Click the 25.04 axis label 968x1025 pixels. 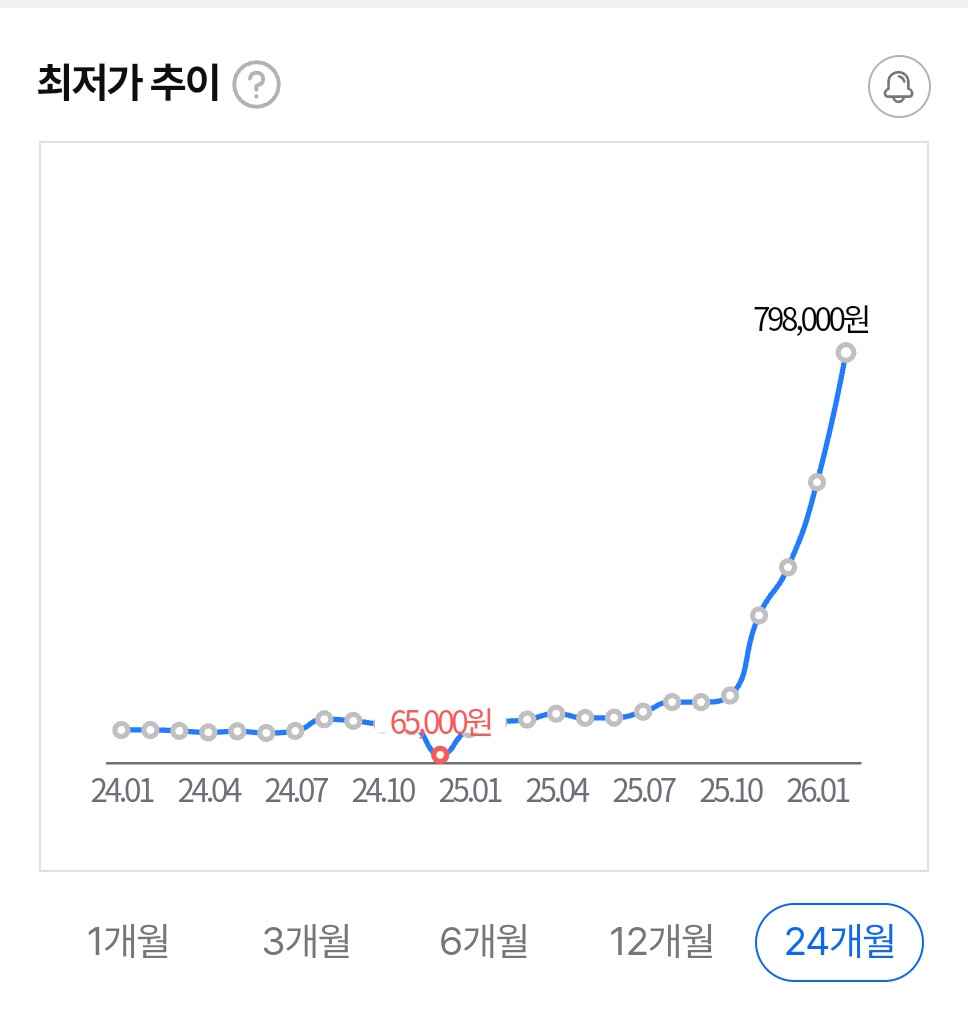point(557,791)
